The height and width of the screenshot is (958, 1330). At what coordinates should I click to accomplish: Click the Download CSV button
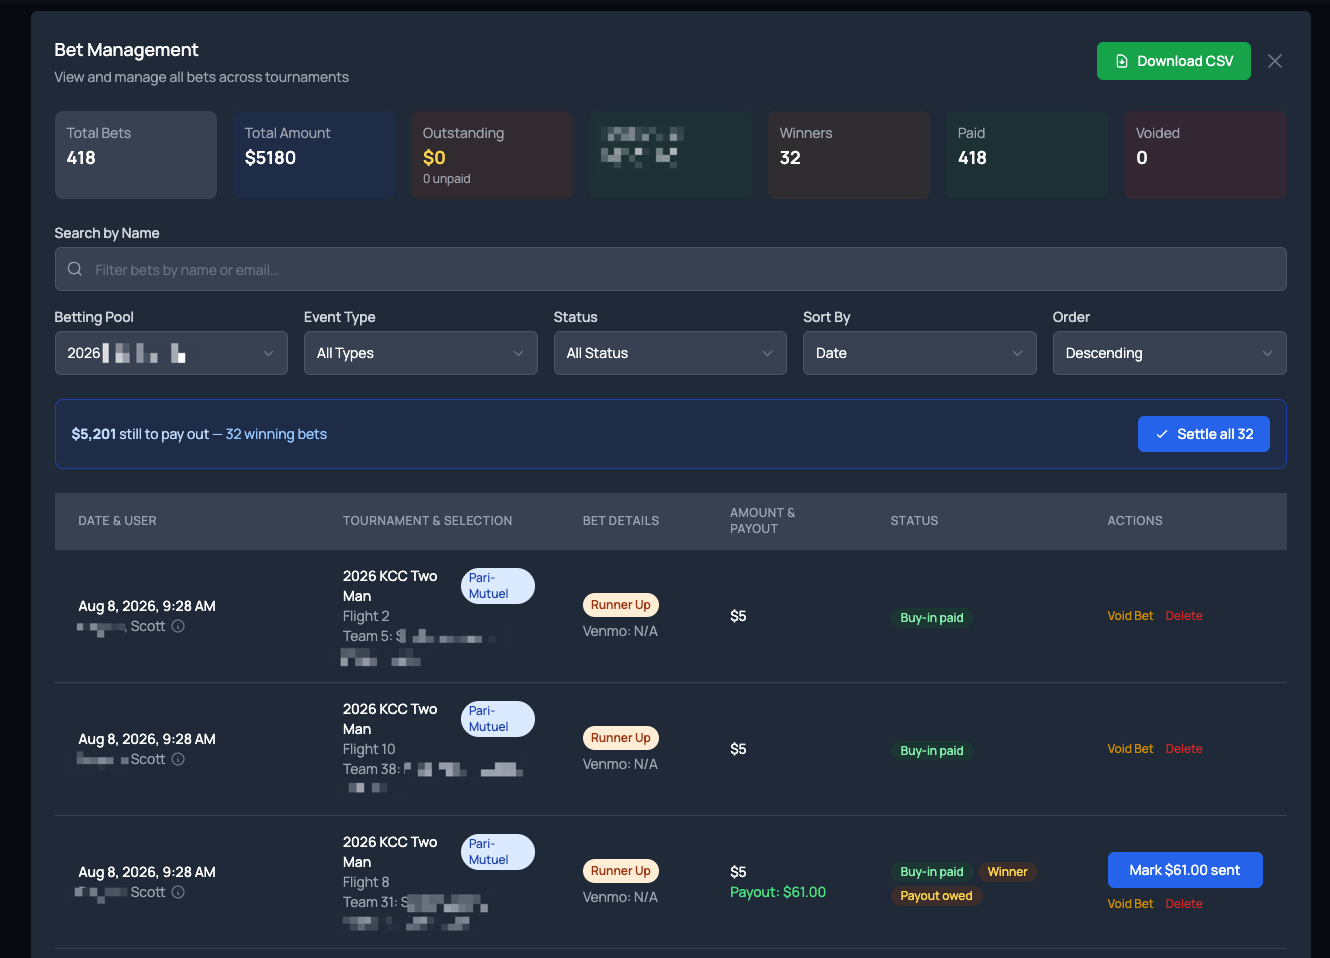1173,61
